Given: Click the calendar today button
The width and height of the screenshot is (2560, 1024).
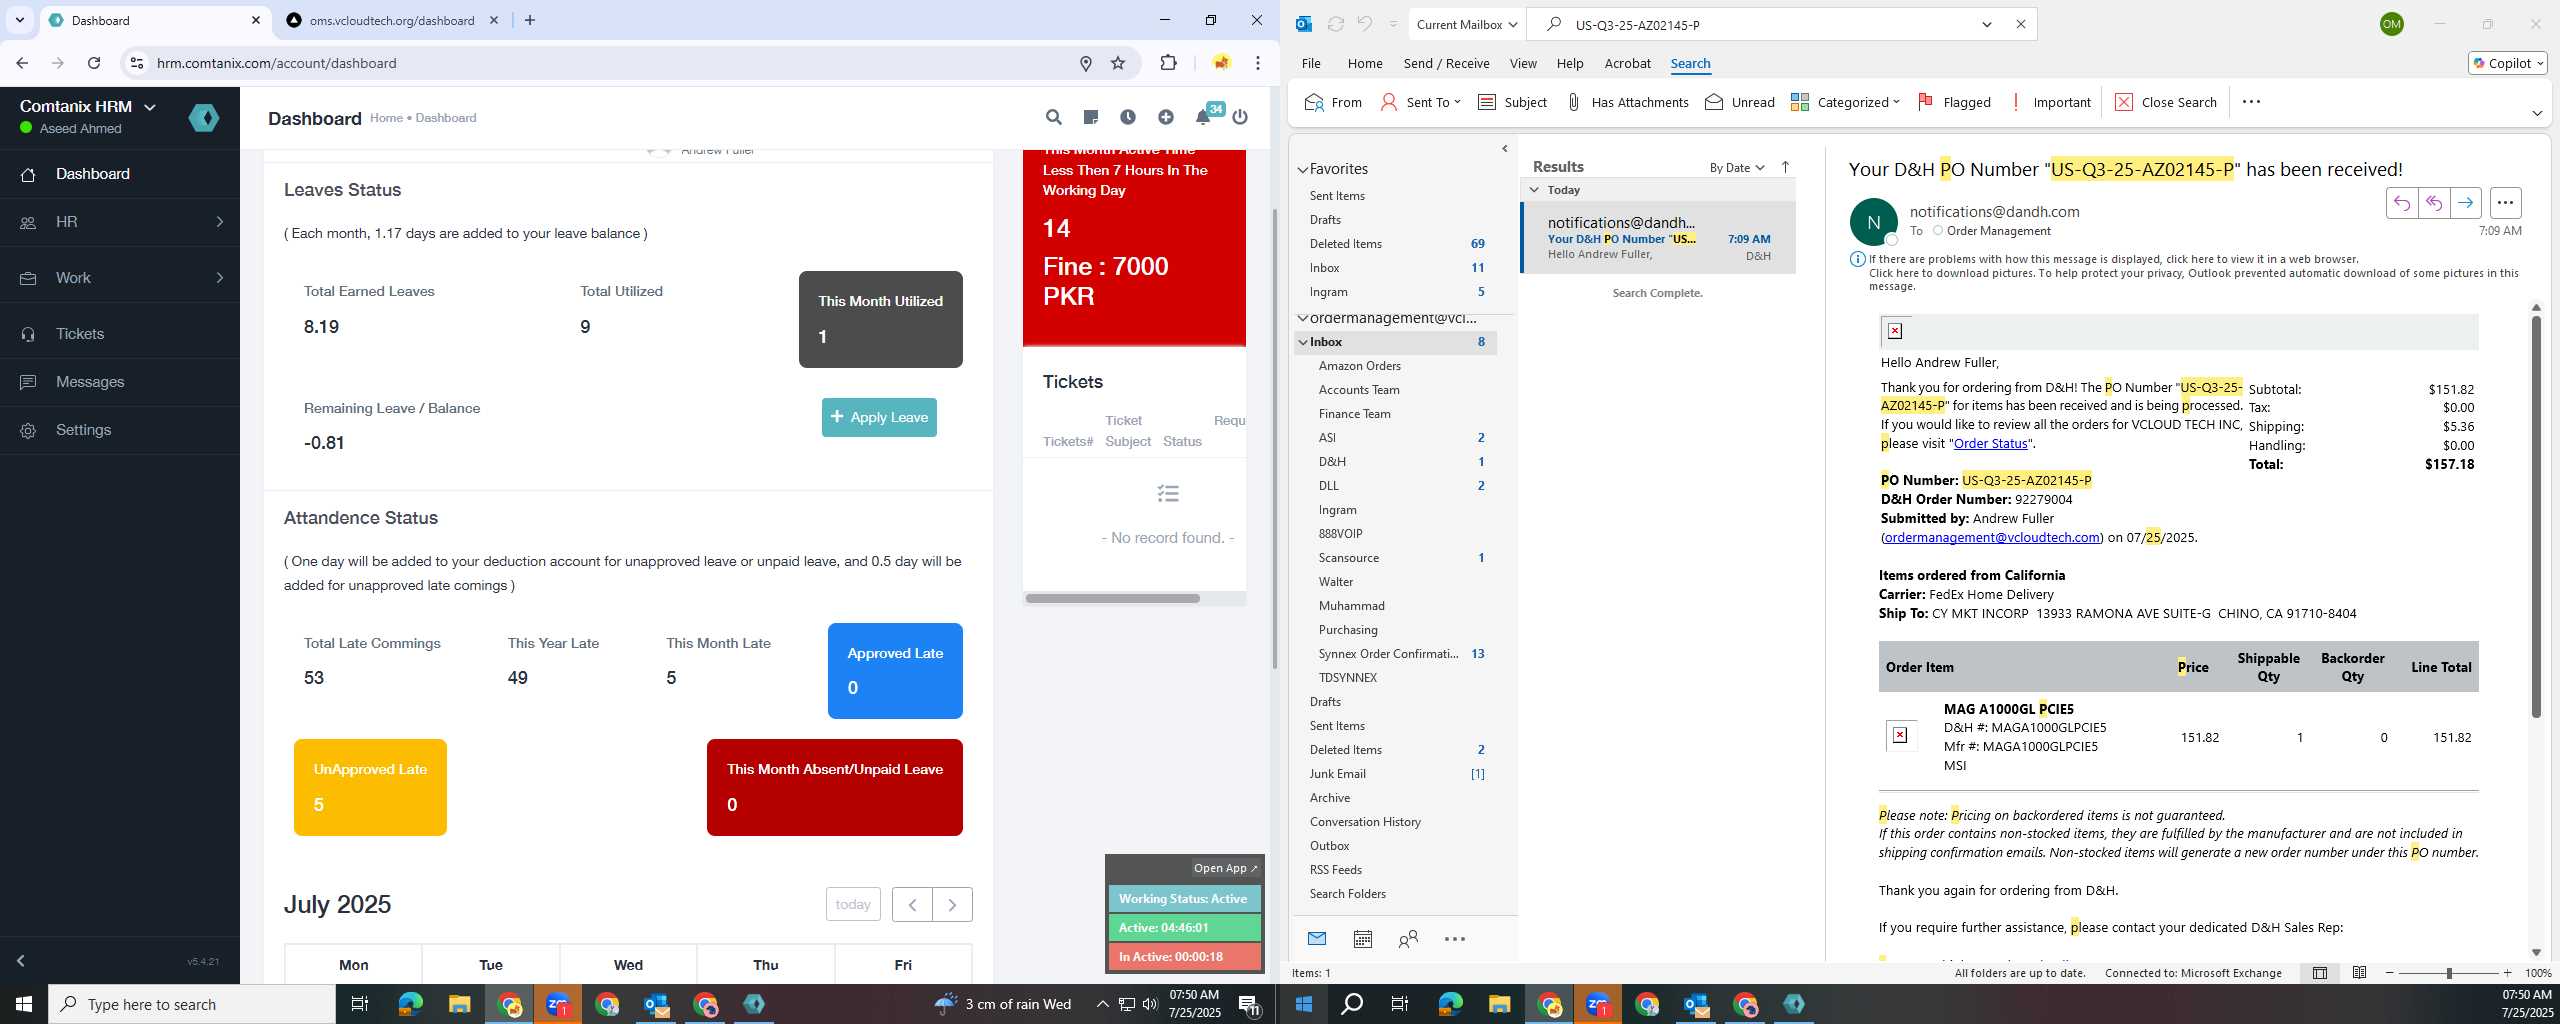Looking at the screenshot, I should 853,904.
